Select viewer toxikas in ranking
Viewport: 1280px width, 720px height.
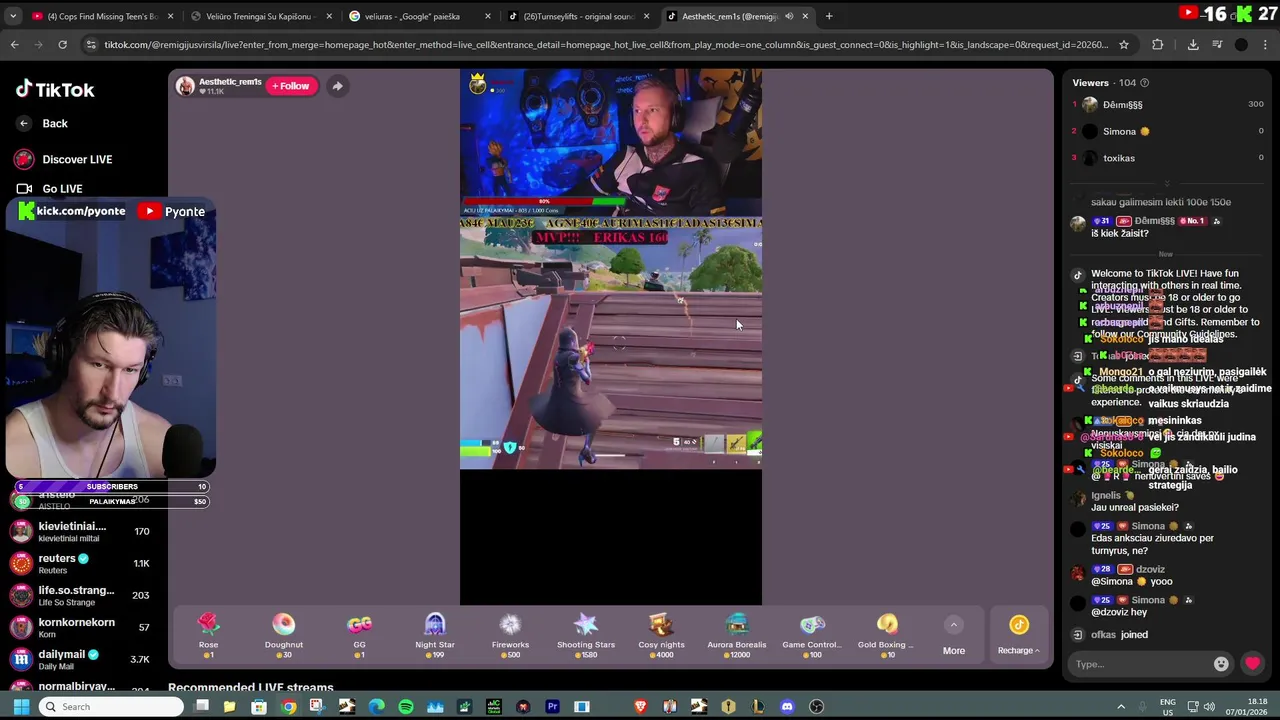[1167, 158]
